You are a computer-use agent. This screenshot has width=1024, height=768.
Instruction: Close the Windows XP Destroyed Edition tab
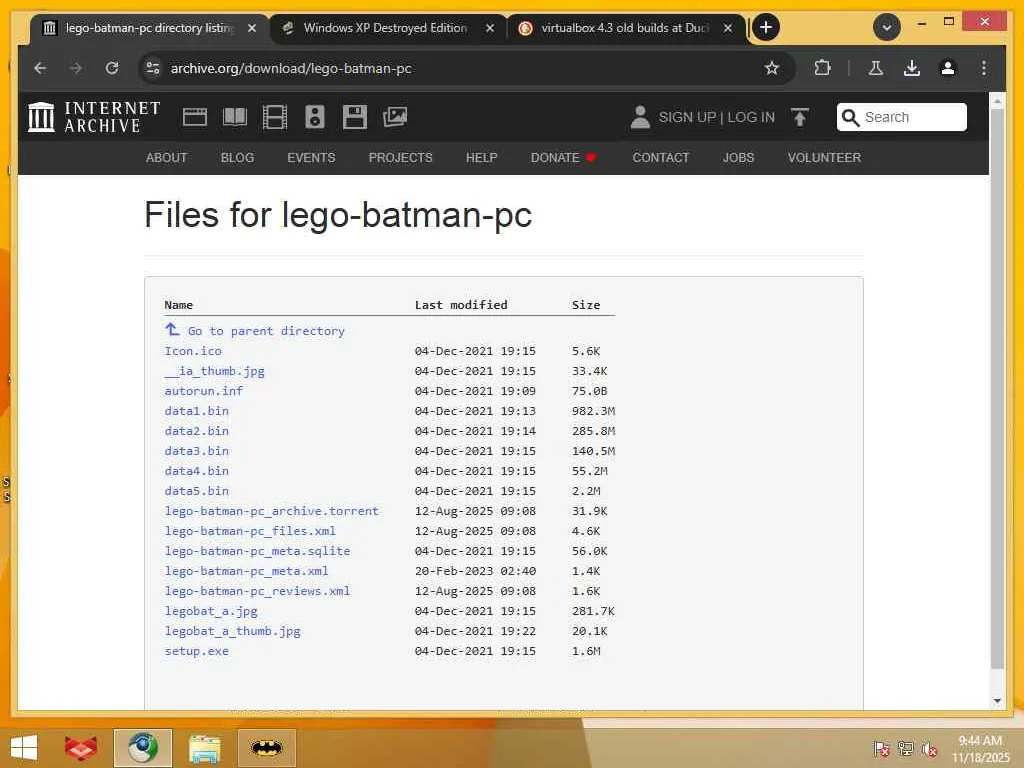490,28
